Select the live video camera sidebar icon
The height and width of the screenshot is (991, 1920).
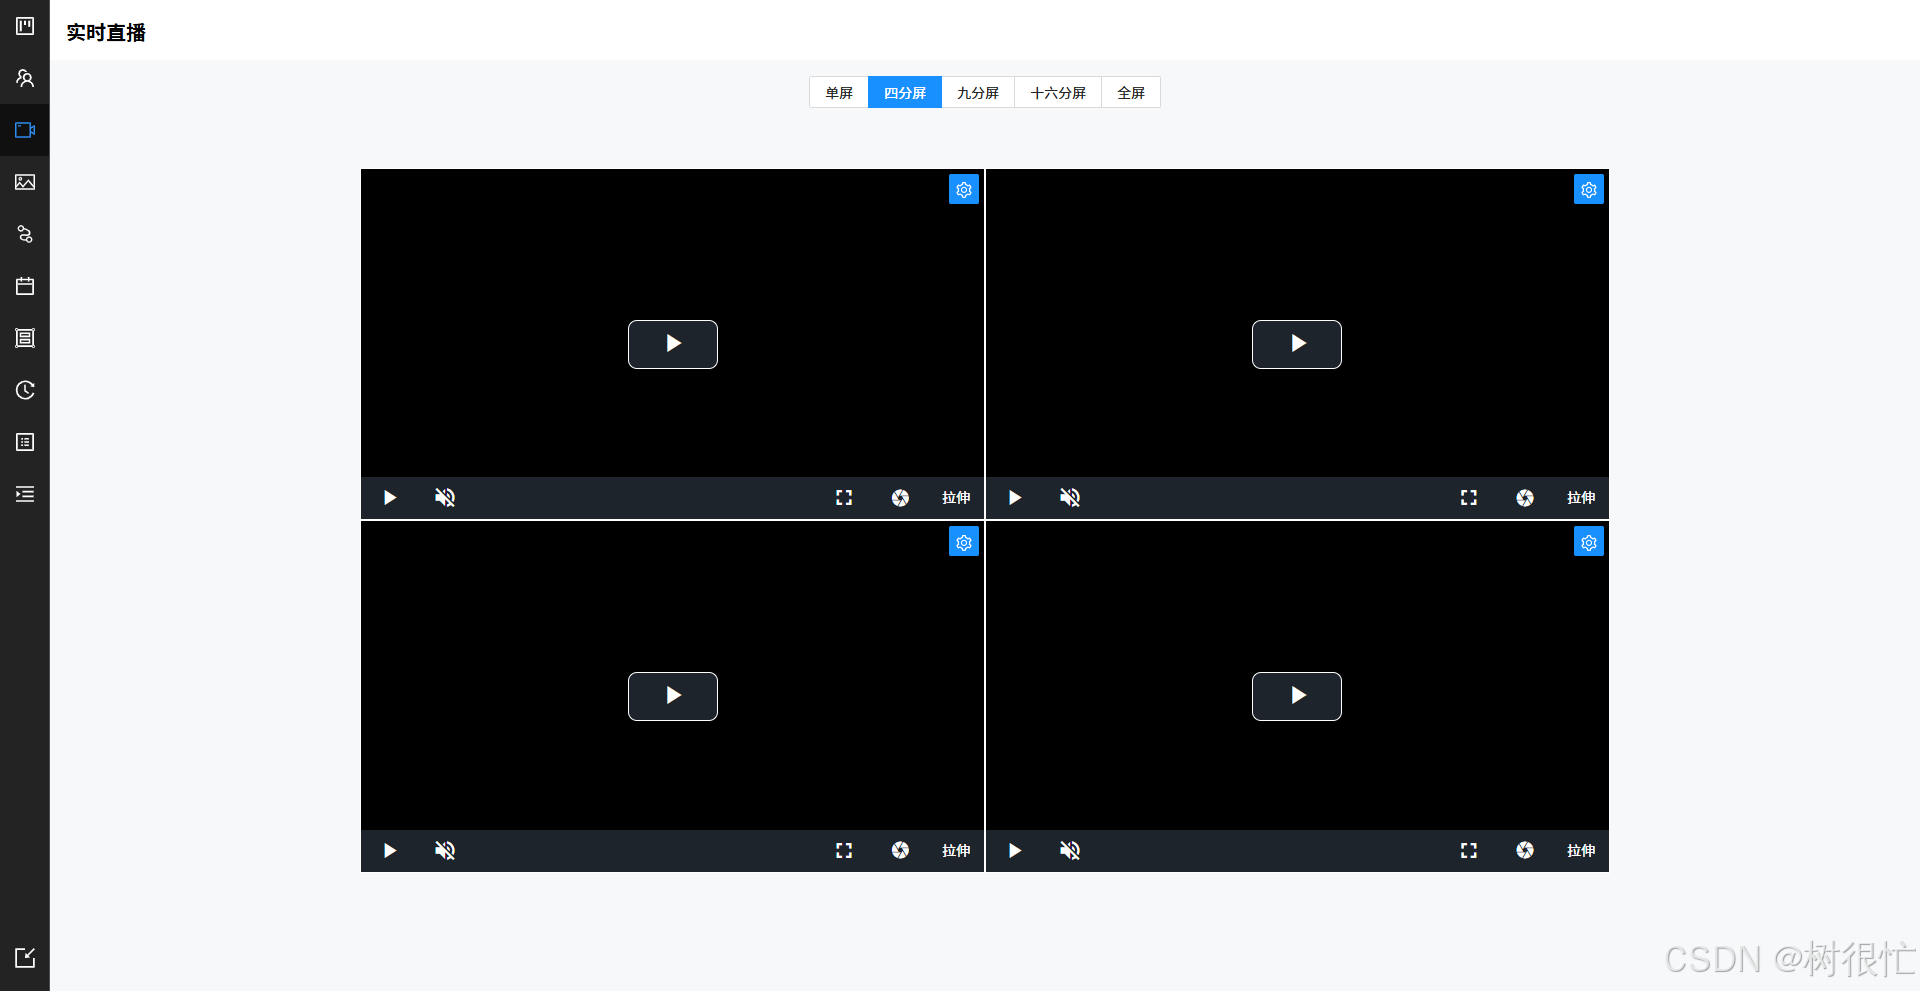coord(25,130)
